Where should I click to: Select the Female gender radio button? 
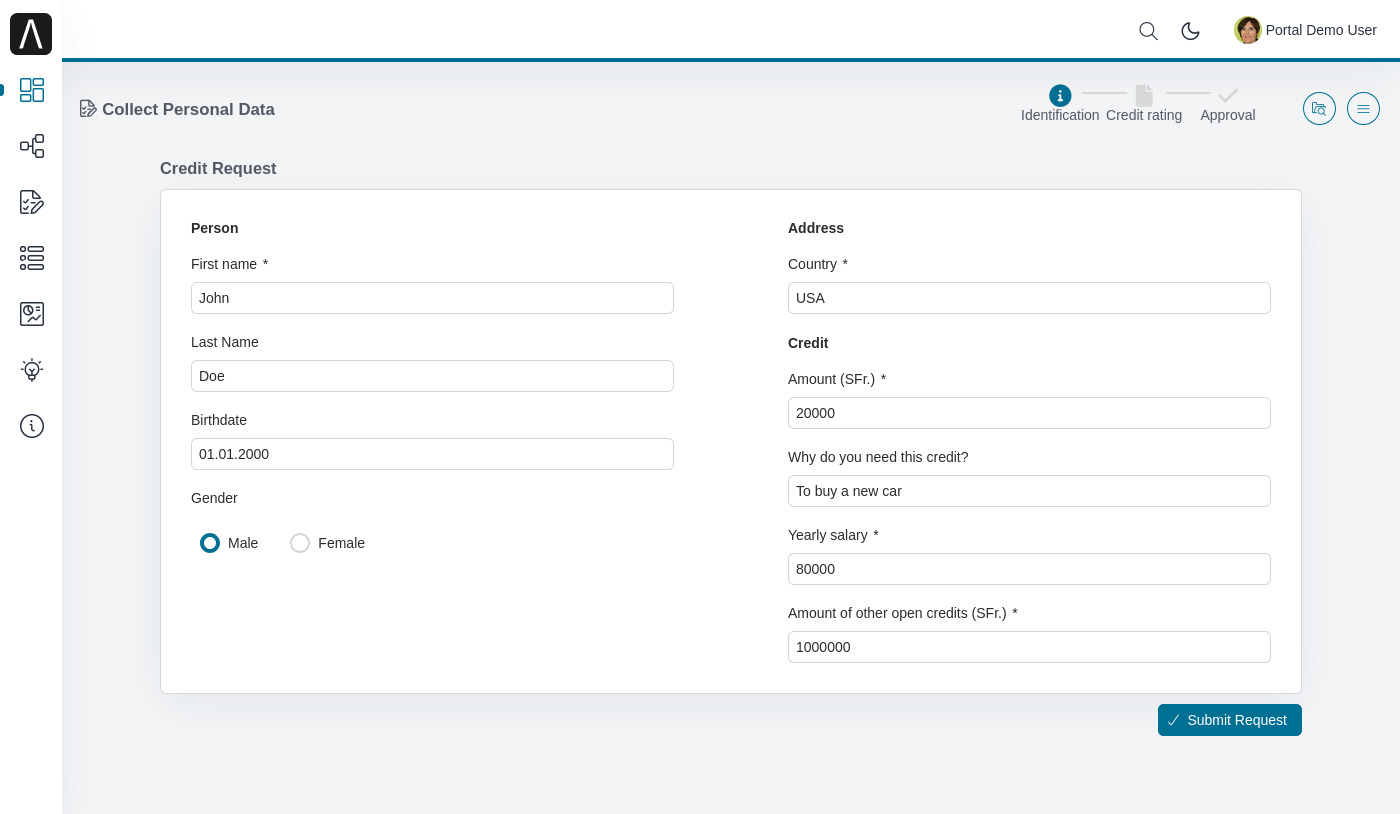click(300, 543)
